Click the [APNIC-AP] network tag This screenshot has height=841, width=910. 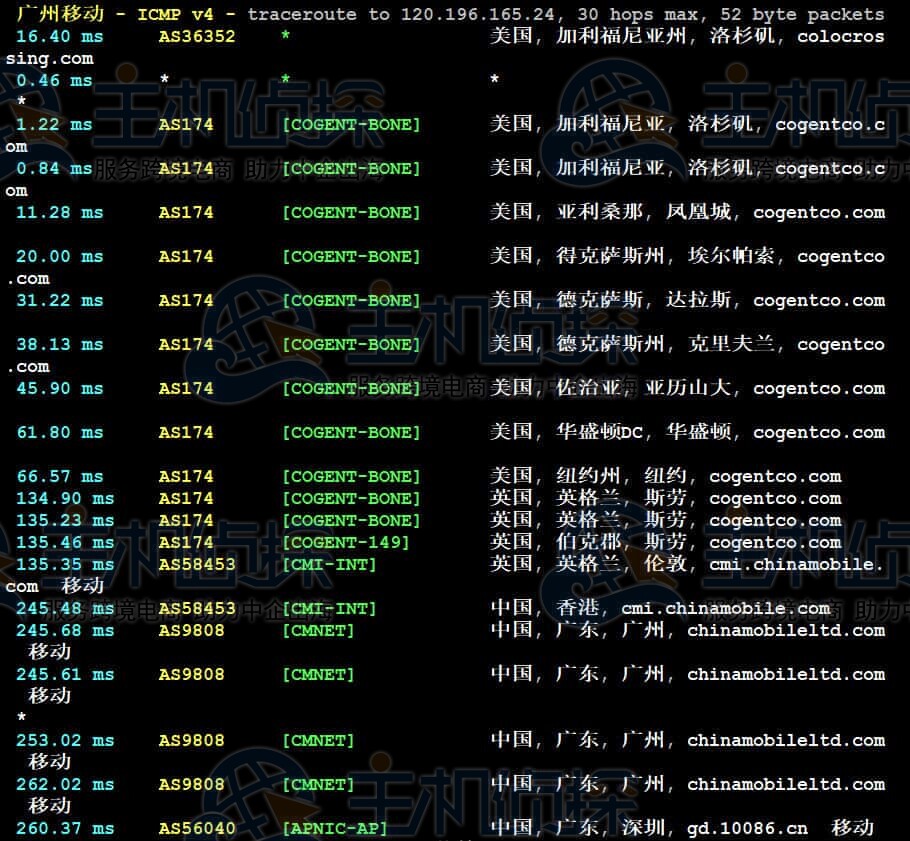(x=335, y=829)
